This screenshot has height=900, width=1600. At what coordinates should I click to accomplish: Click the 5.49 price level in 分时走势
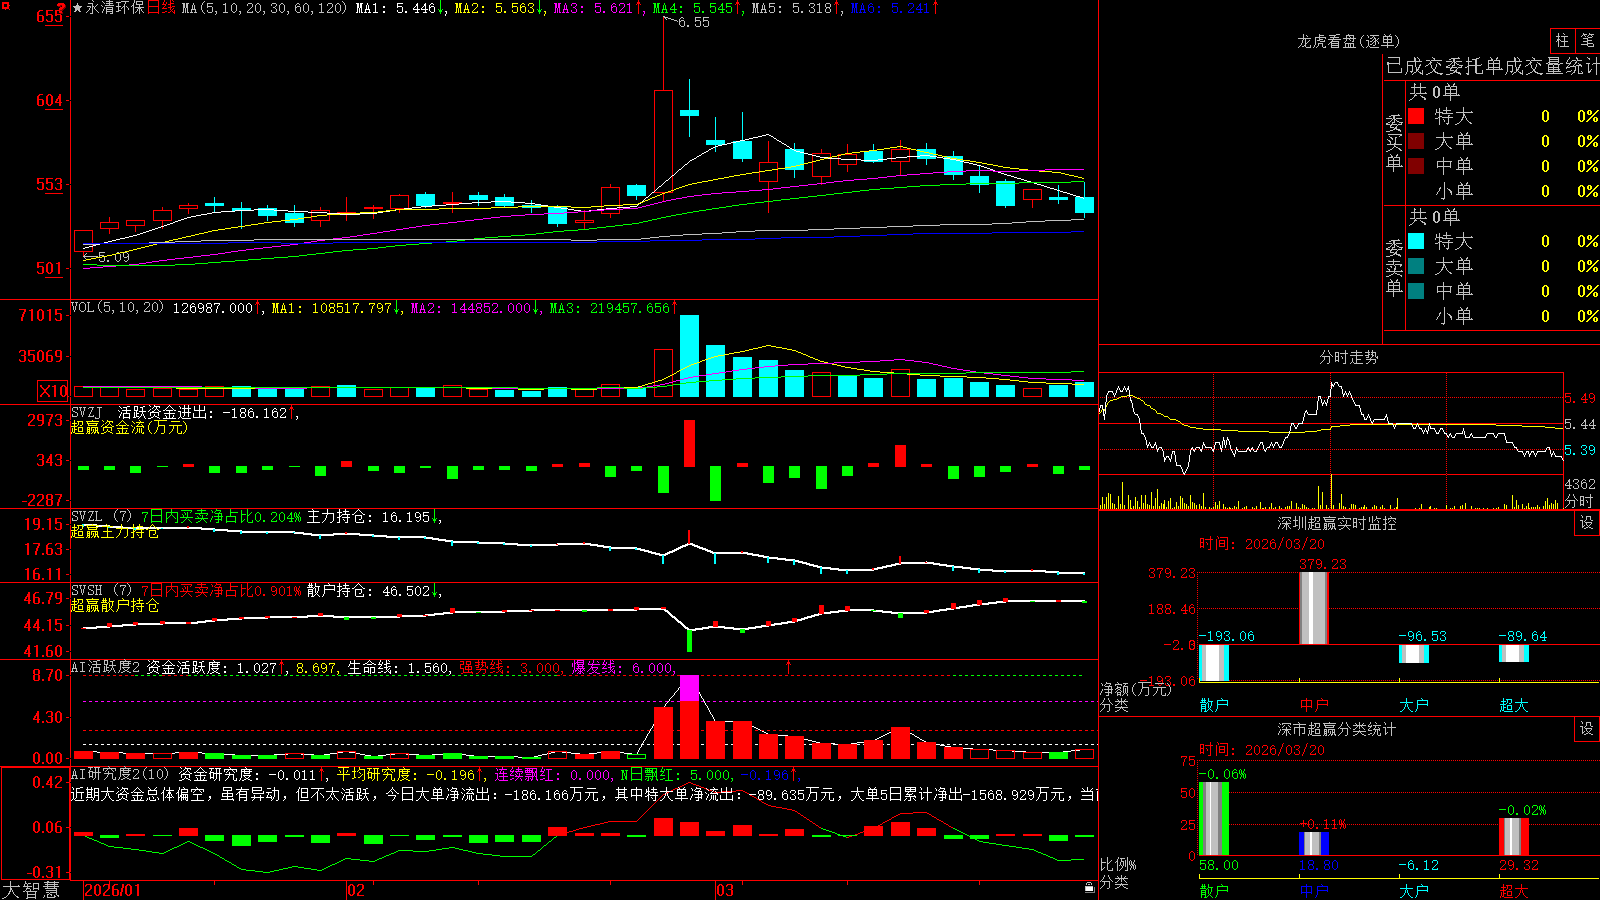pos(1580,398)
